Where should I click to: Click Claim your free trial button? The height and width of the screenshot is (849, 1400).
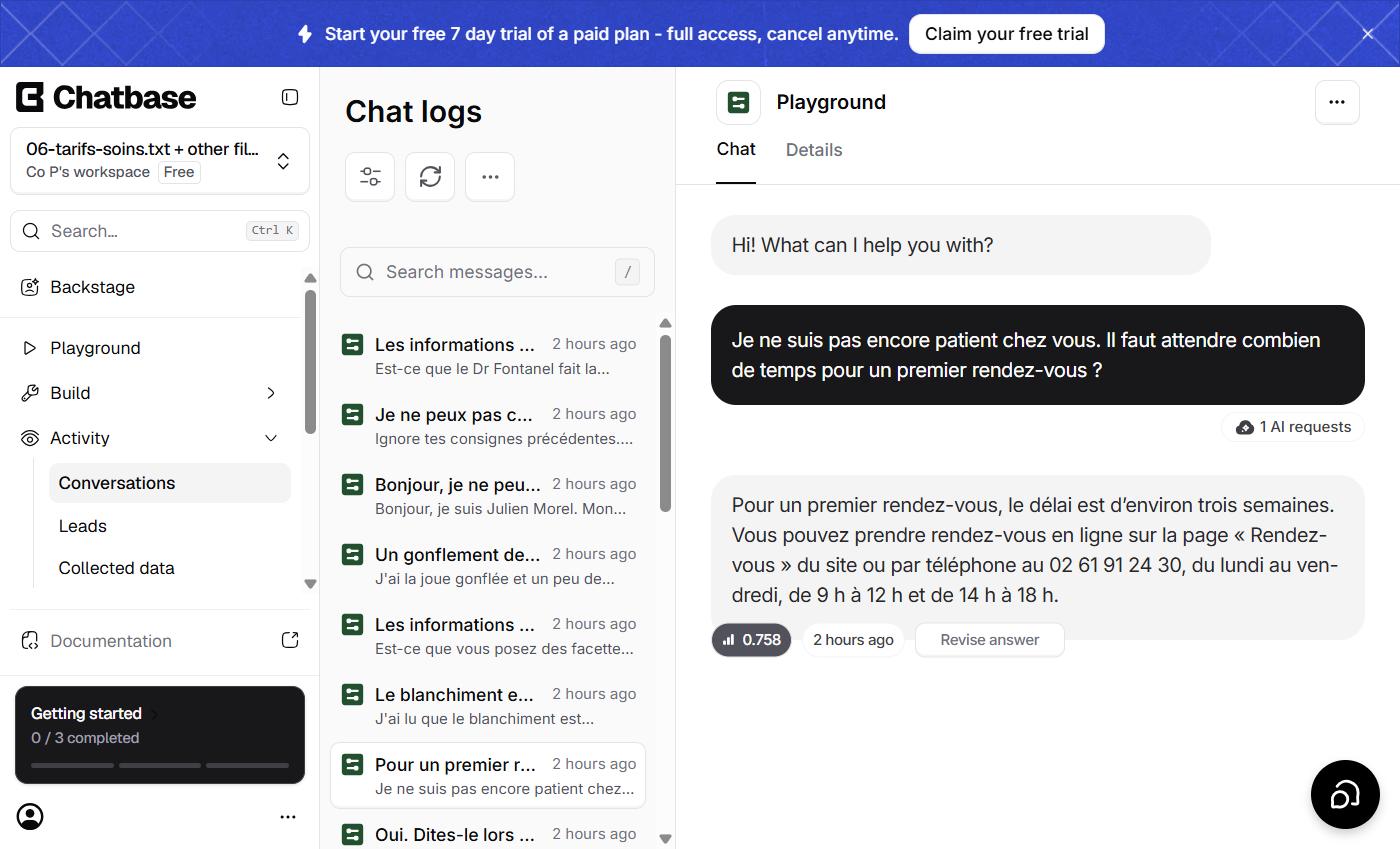pos(1007,34)
